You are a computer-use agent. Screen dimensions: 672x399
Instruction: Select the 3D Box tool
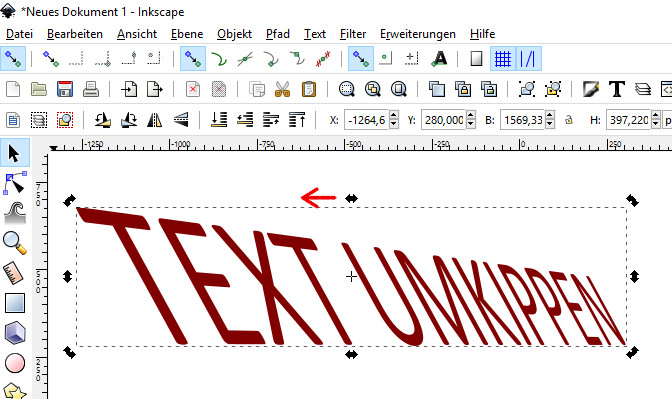(15, 333)
